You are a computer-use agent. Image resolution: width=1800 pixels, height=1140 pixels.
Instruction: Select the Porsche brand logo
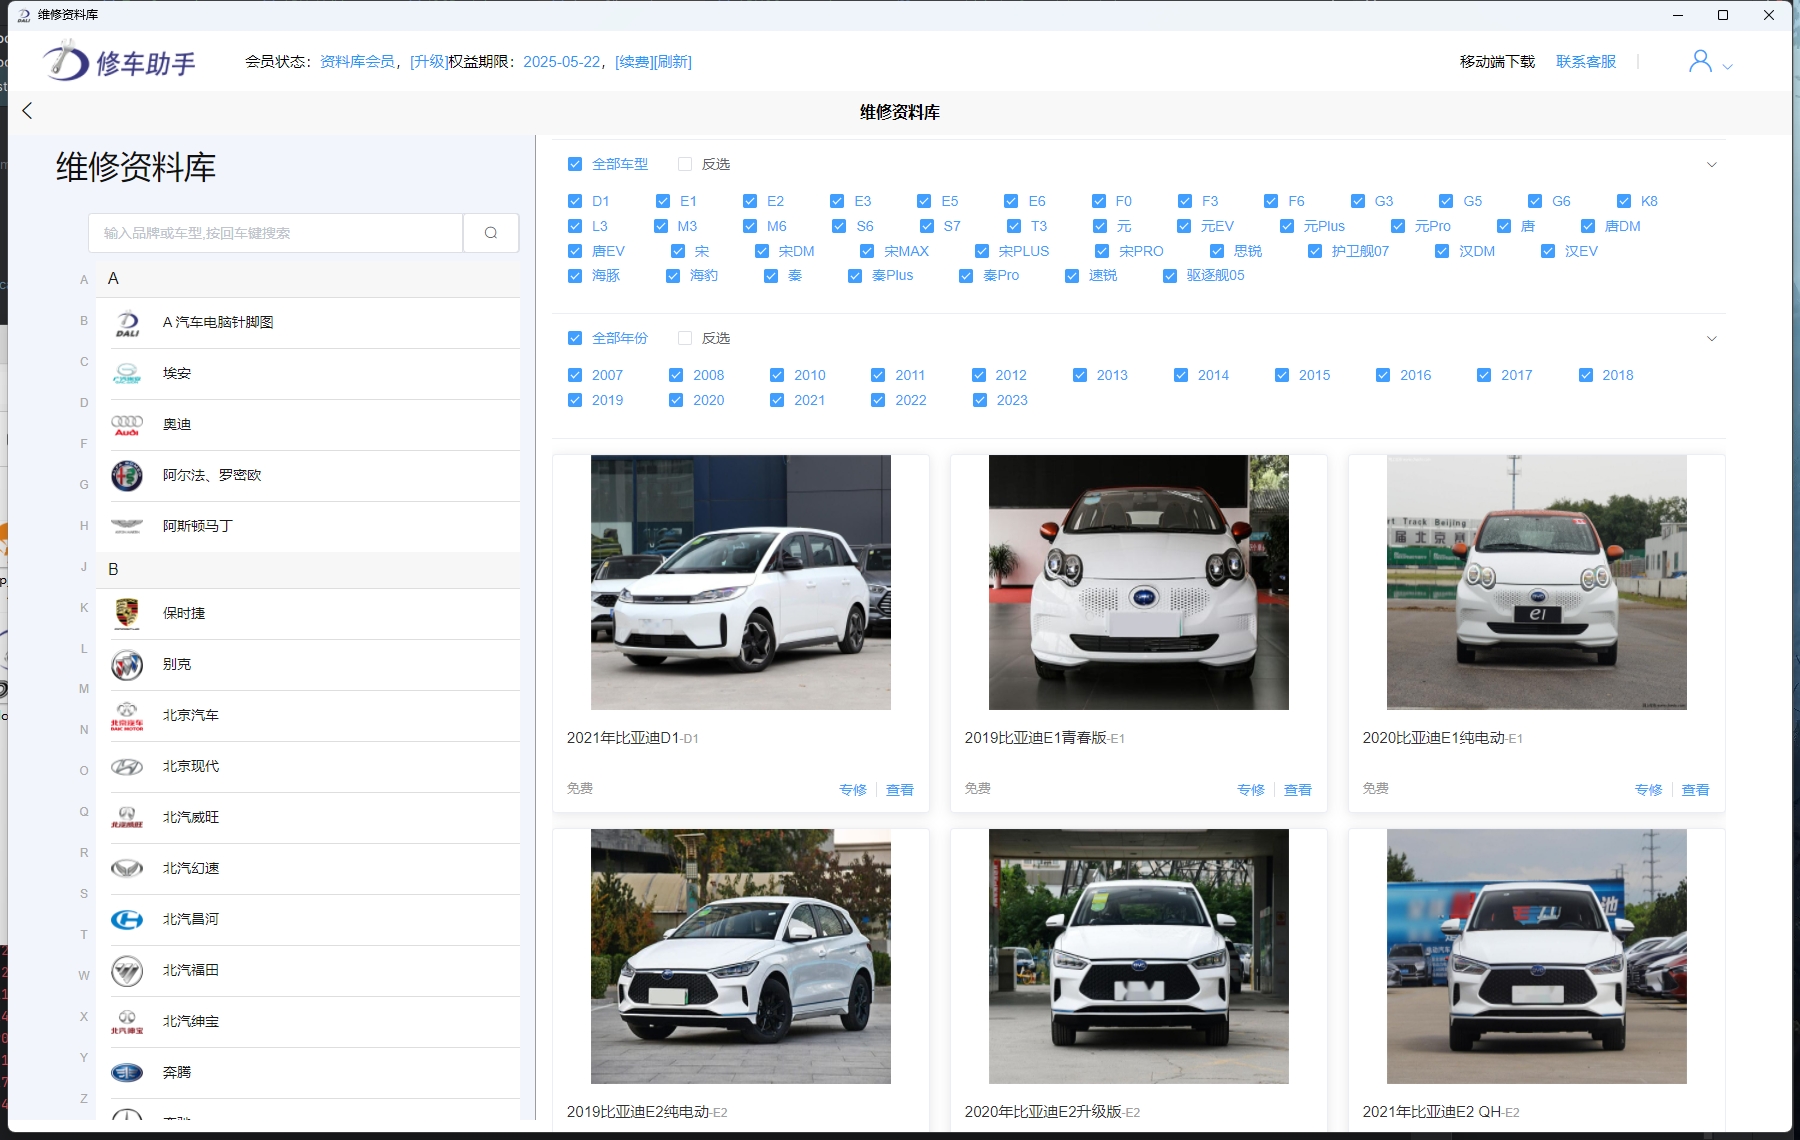[x=127, y=614]
